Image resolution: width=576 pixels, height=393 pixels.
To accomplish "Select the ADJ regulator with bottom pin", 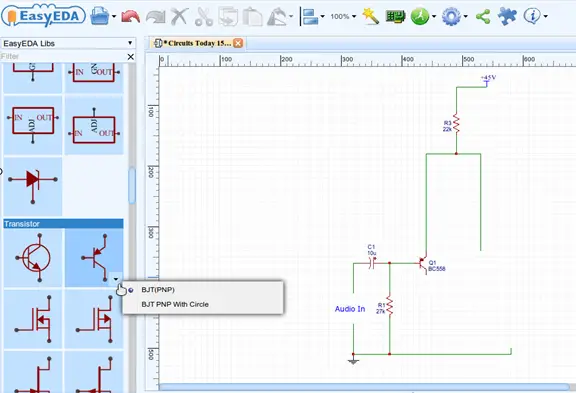I will (33, 125).
